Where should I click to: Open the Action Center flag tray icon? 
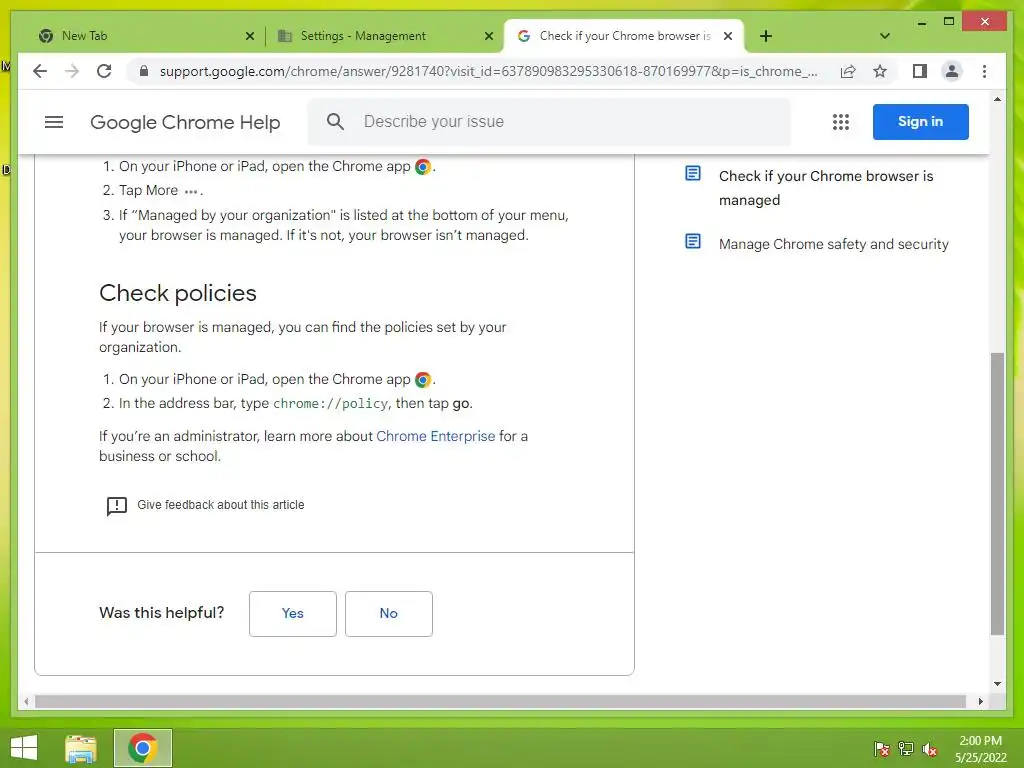click(881, 749)
